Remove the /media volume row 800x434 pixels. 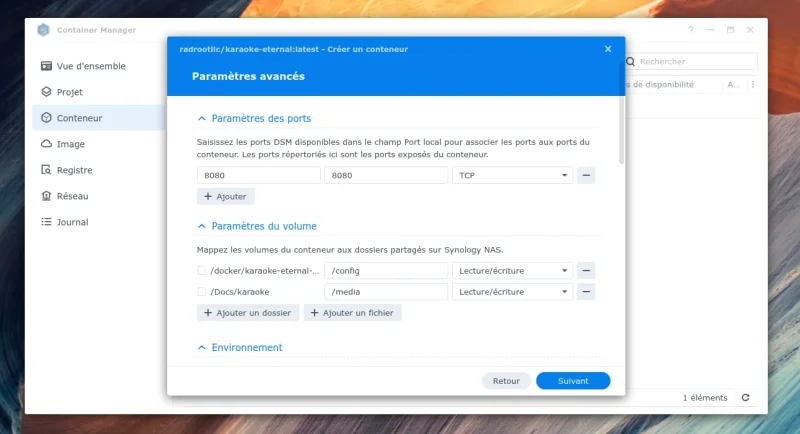586,292
